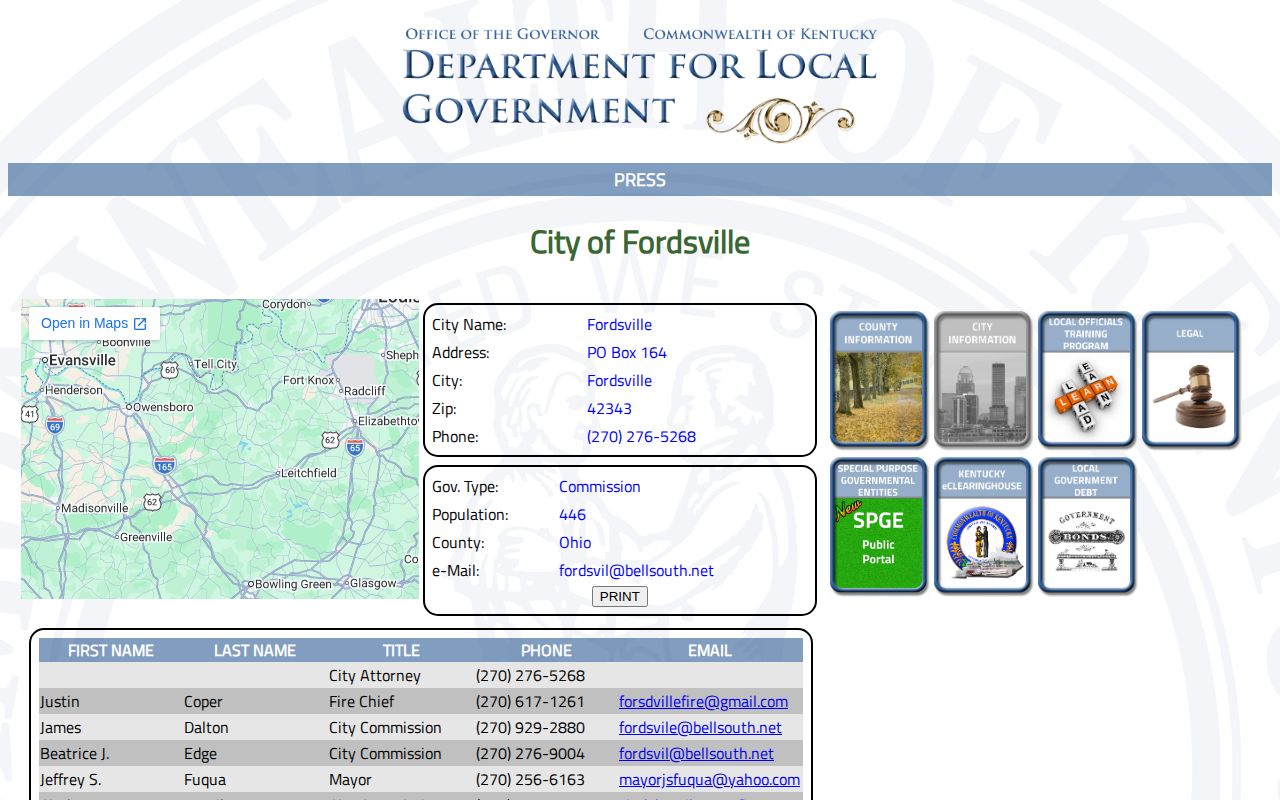Click the phone number (270) 276-5268 in city info
The width and height of the screenshot is (1280, 800).
click(641, 437)
